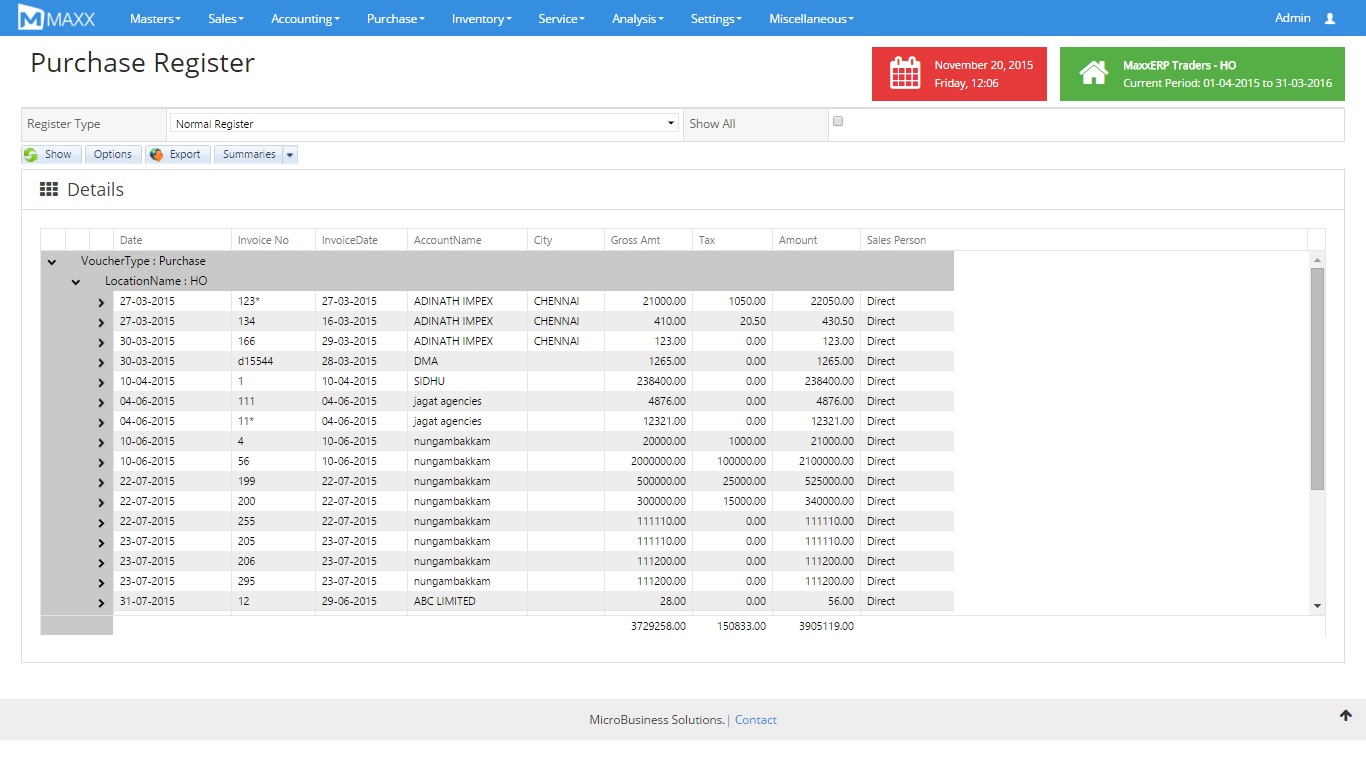The height and width of the screenshot is (768, 1366).
Task: Click the green refresh Show icon
Action: (31, 155)
